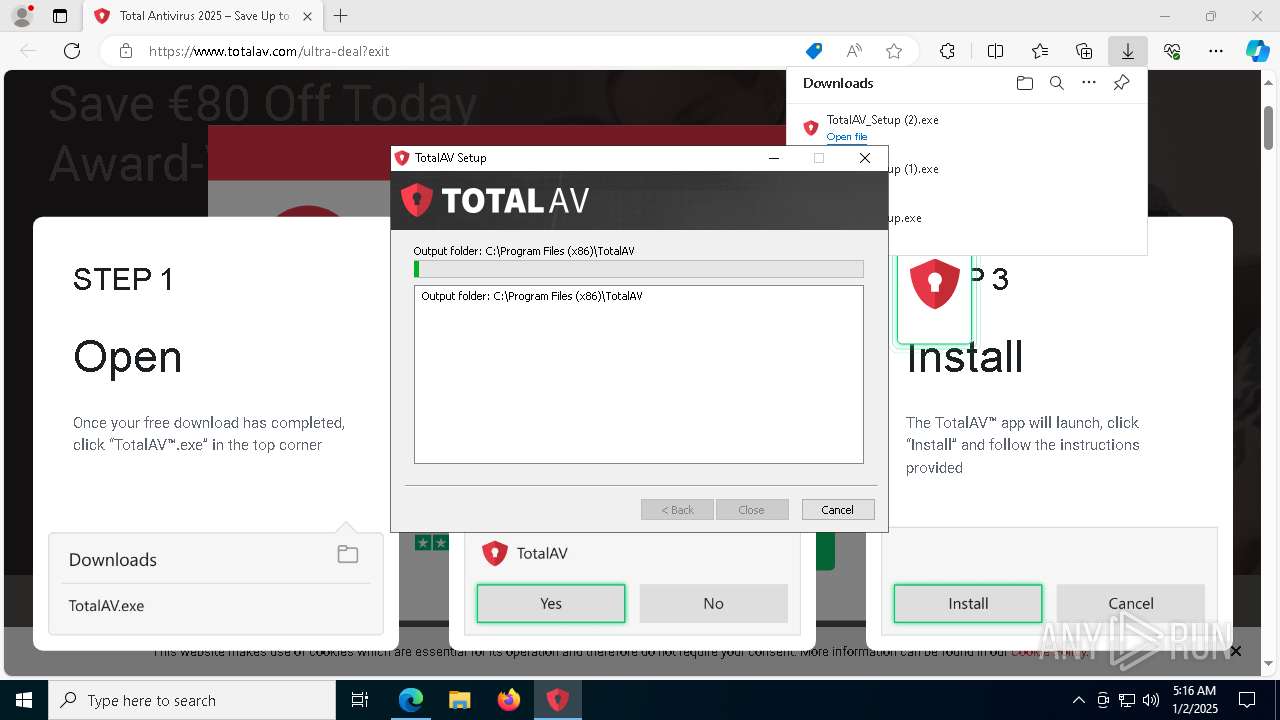Image resolution: width=1280 pixels, height=720 pixels.
Task: Click the TotalAV shield logo in installer header
Action: pos(416,200)
